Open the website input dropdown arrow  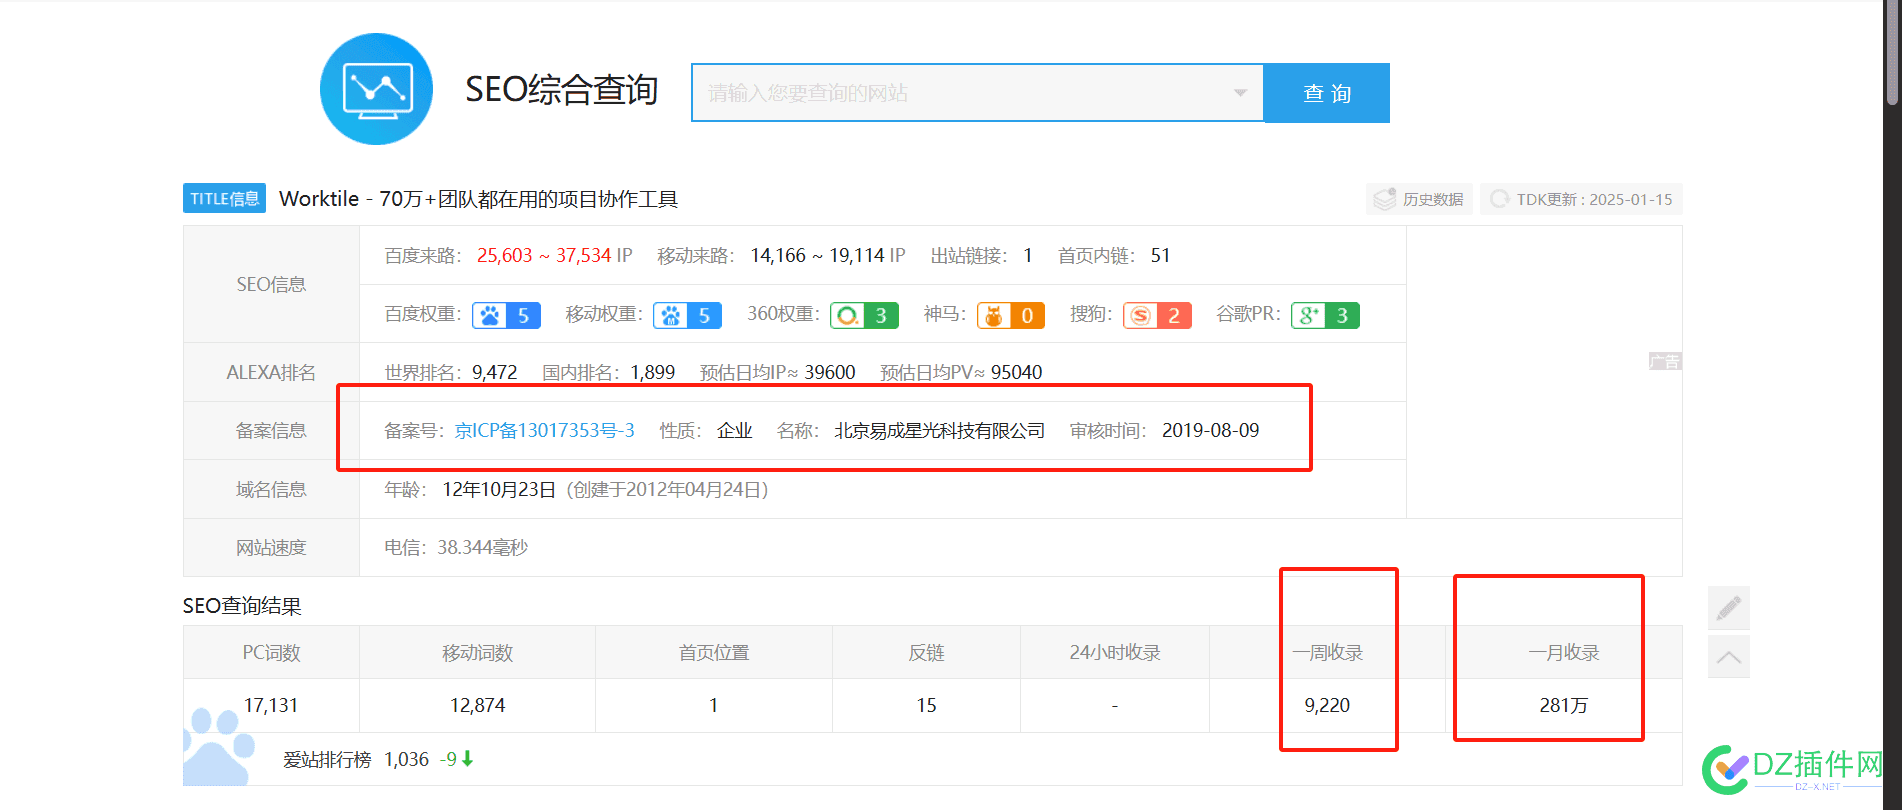click(1240, 93)
